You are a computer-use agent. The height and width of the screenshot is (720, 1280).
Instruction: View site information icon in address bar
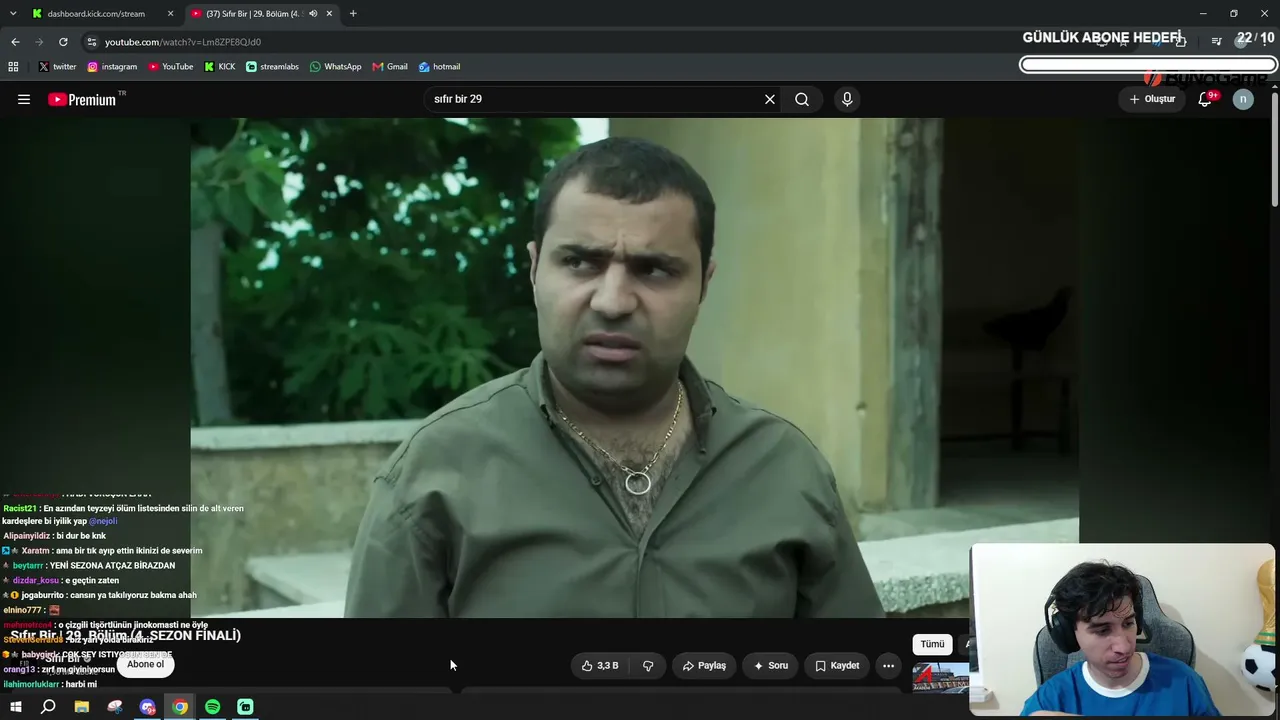pyautogui.click(x=92, y=42)
